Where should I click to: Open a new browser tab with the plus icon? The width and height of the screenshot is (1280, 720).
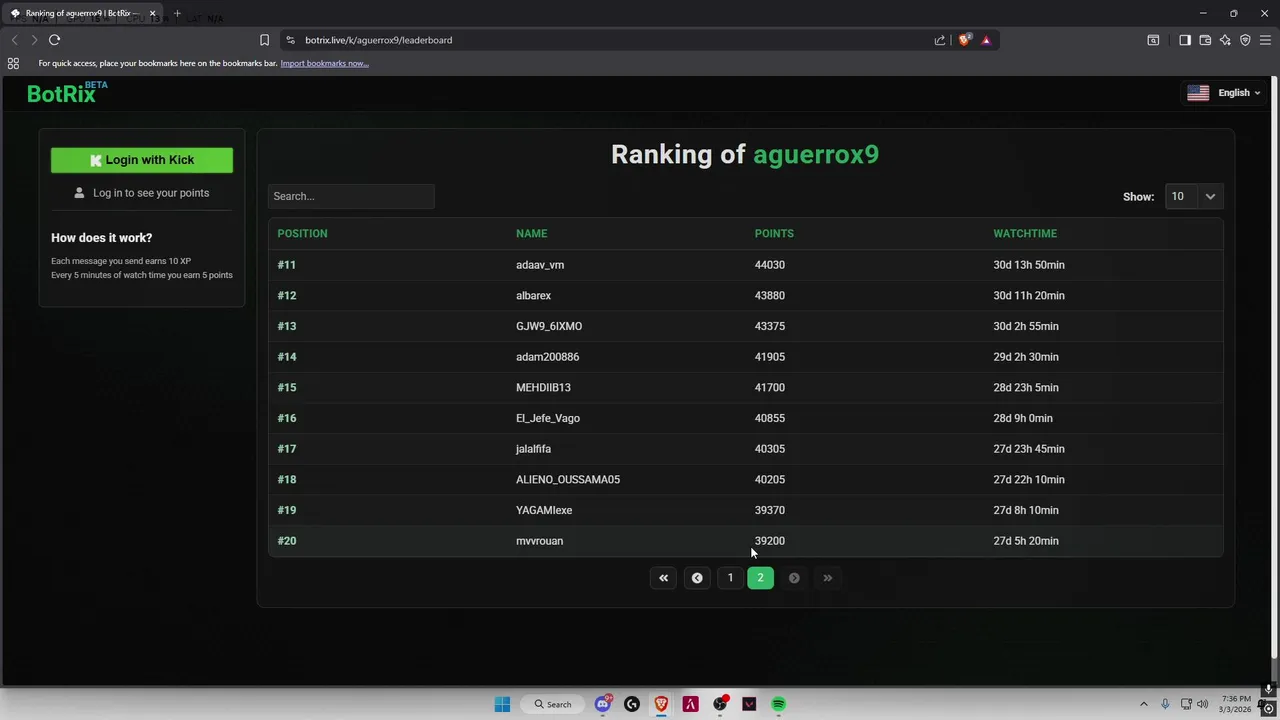click(177, 13)
